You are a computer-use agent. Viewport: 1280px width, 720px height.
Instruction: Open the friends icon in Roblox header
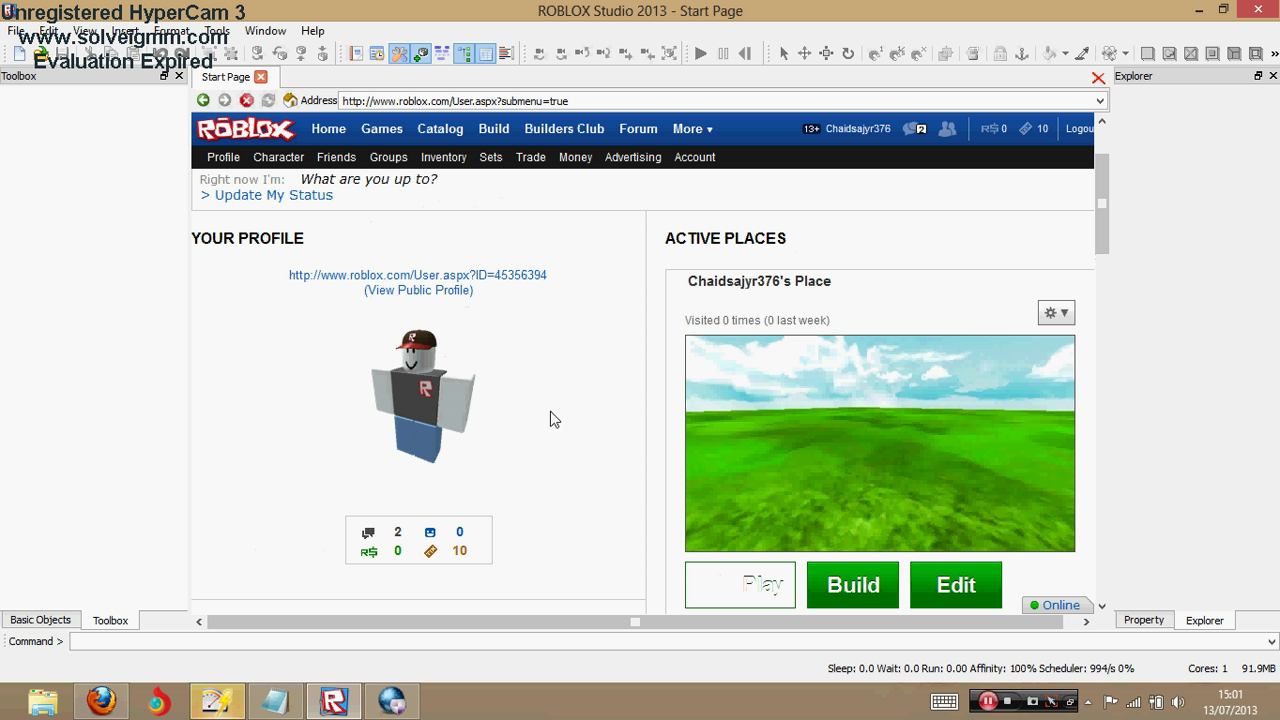pos(947,129)
